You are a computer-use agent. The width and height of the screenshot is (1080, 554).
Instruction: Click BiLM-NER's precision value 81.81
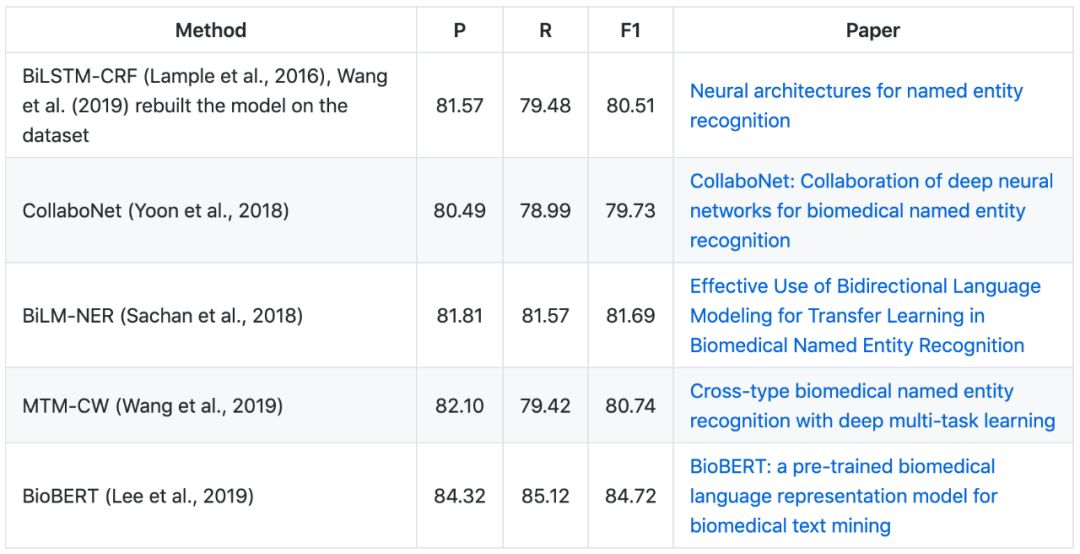pos(459,316)
